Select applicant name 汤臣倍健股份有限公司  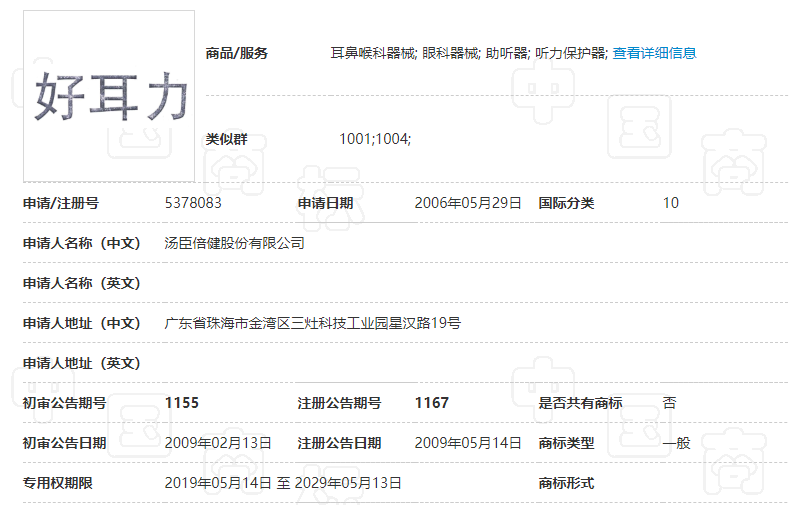[x=234, y=243]
